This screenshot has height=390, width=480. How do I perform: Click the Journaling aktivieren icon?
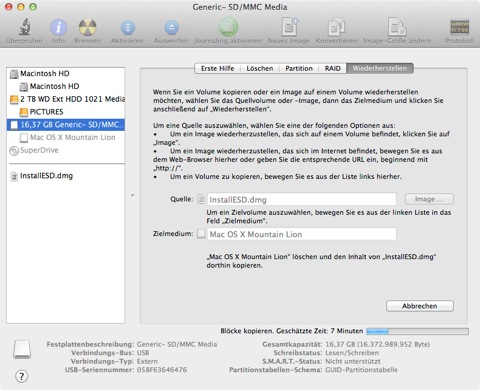point(228,27)
